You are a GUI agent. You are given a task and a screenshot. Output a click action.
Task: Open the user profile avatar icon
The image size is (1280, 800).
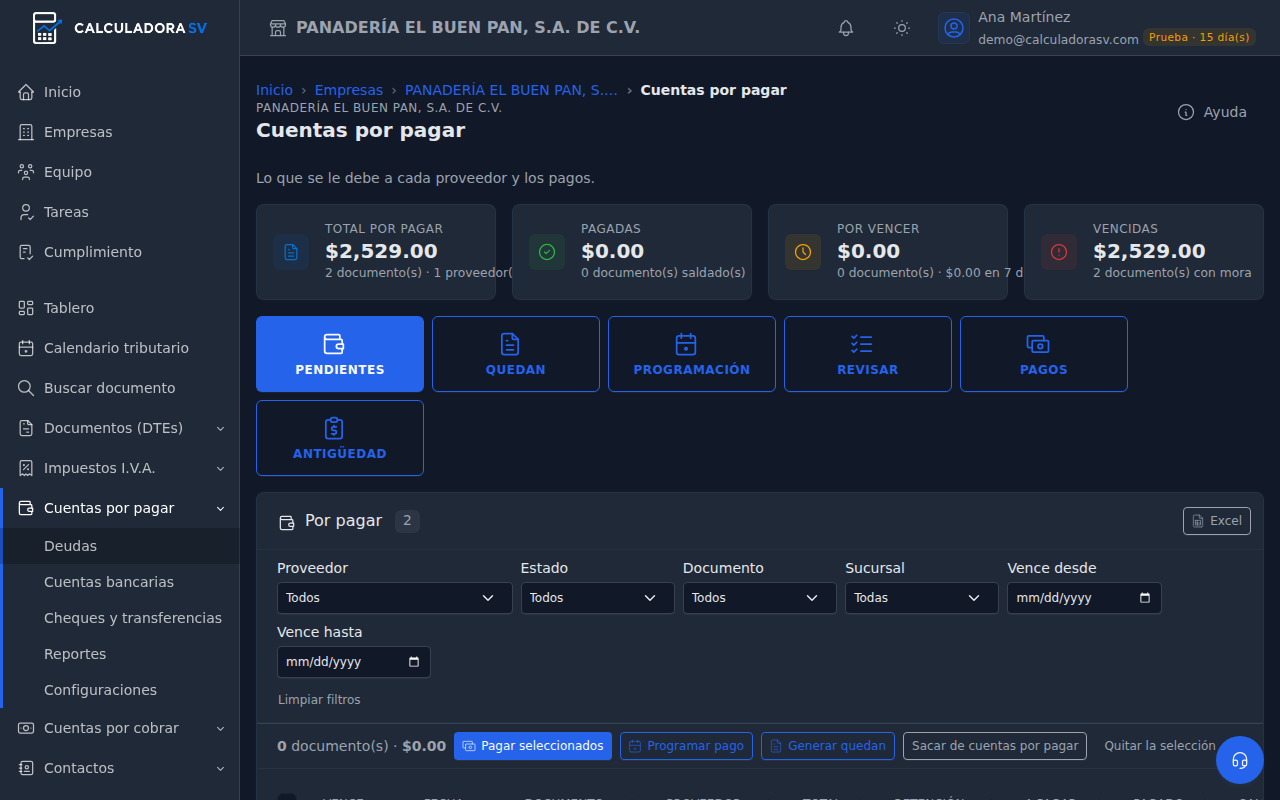954,28
